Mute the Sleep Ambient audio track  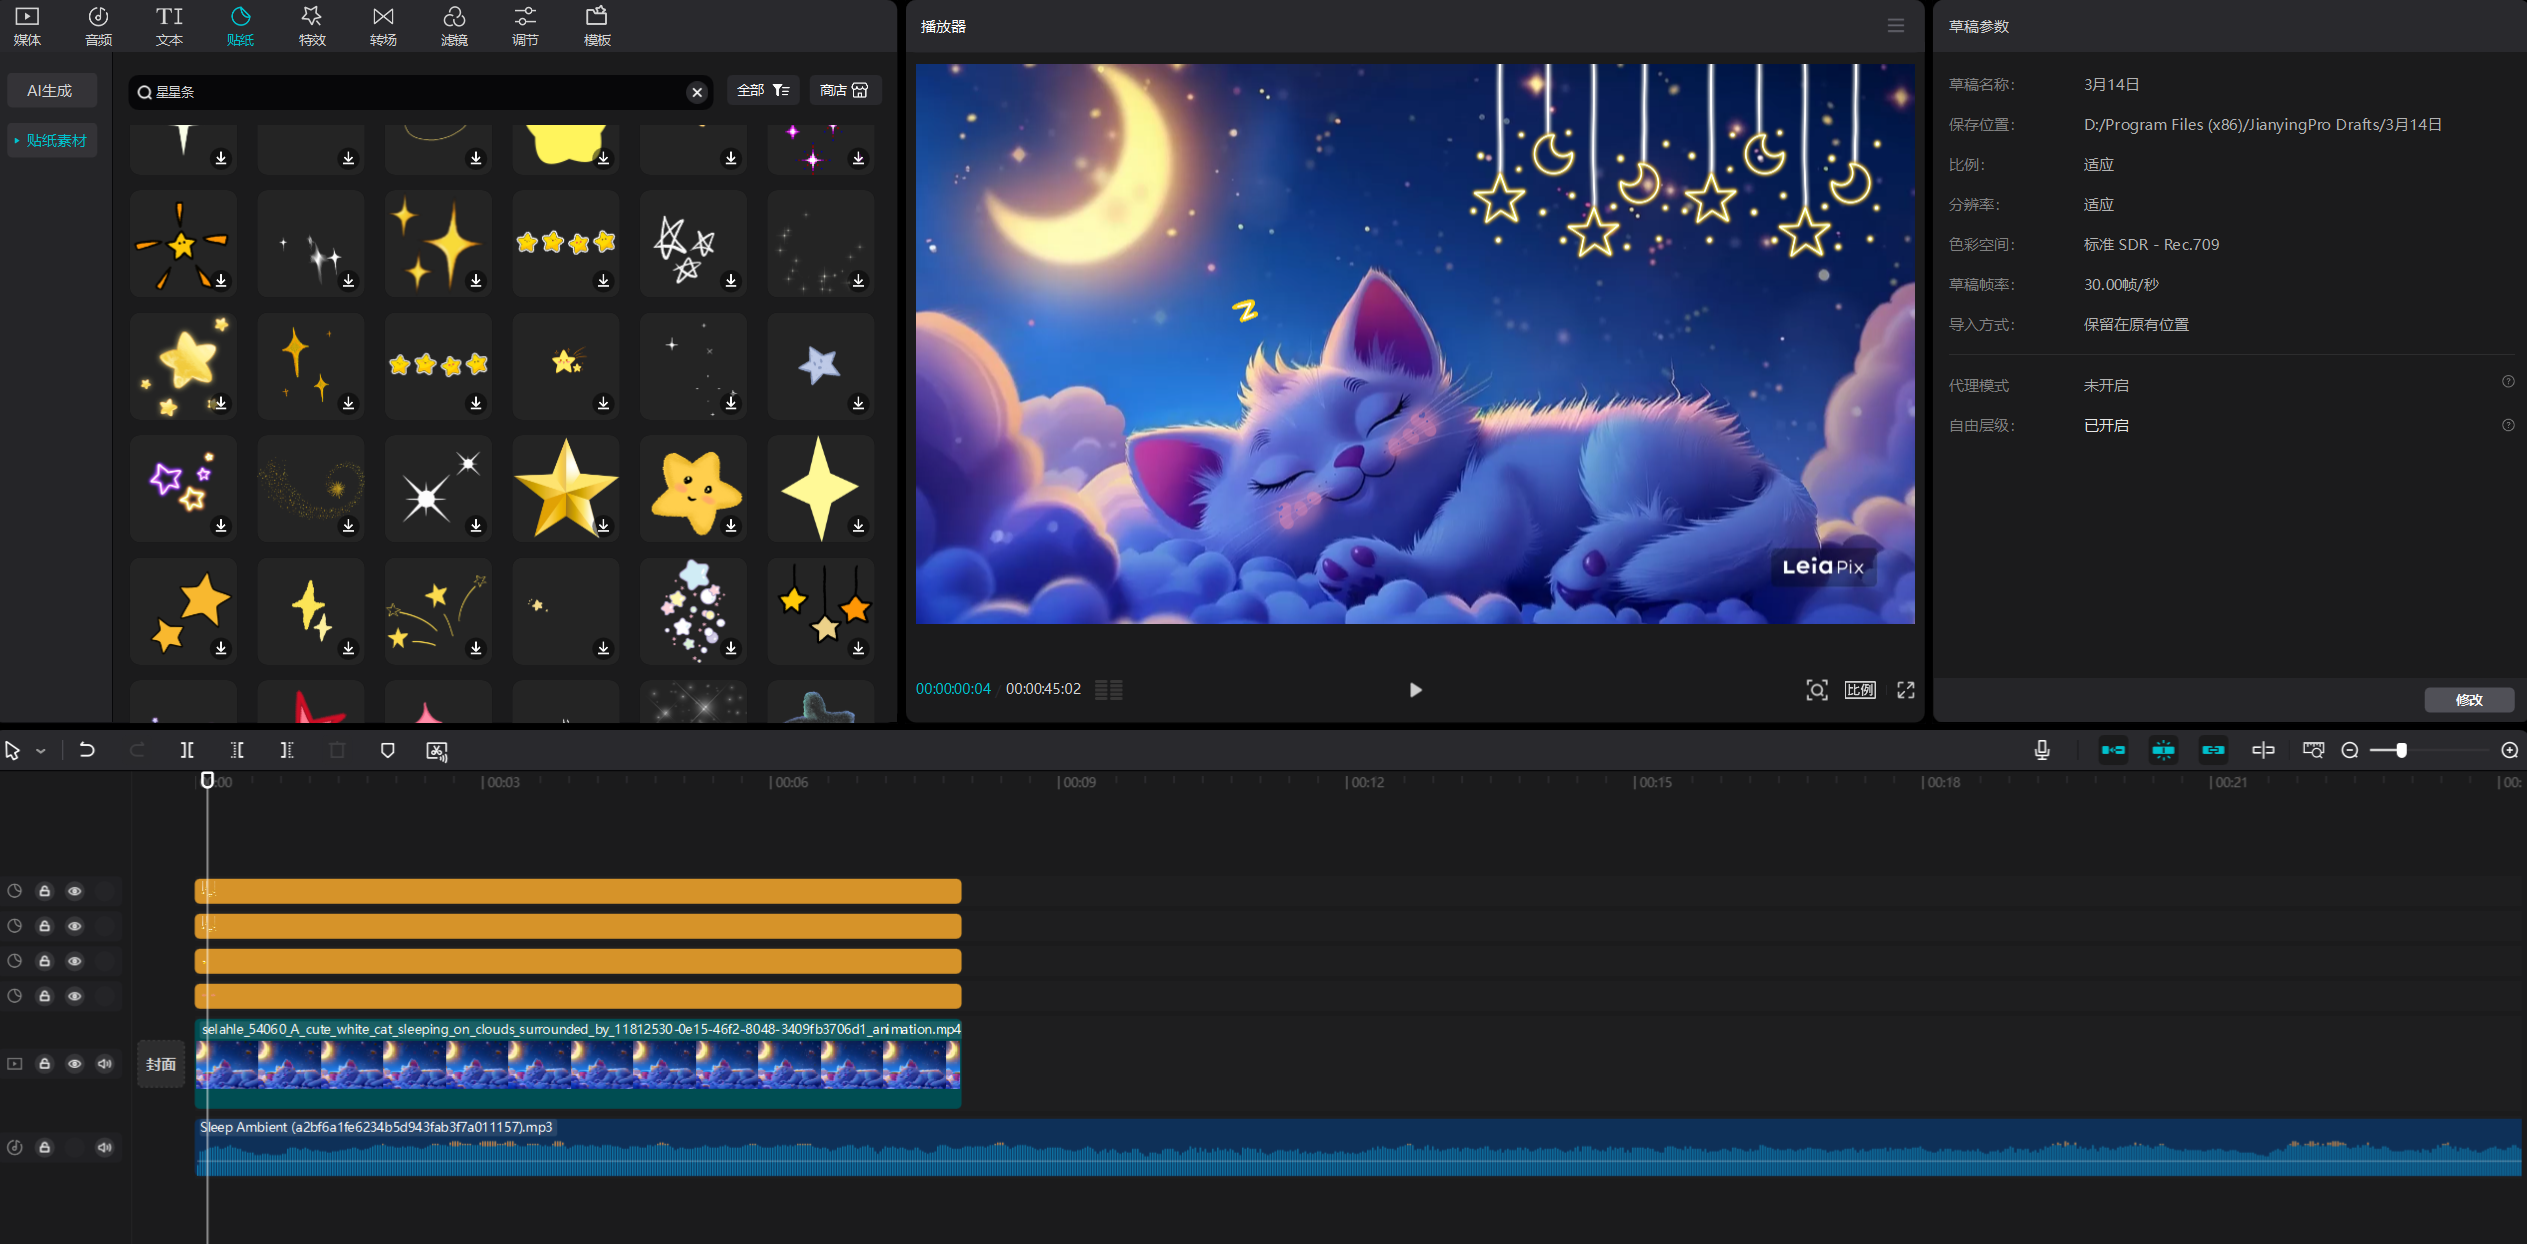tap(105, 1148)
